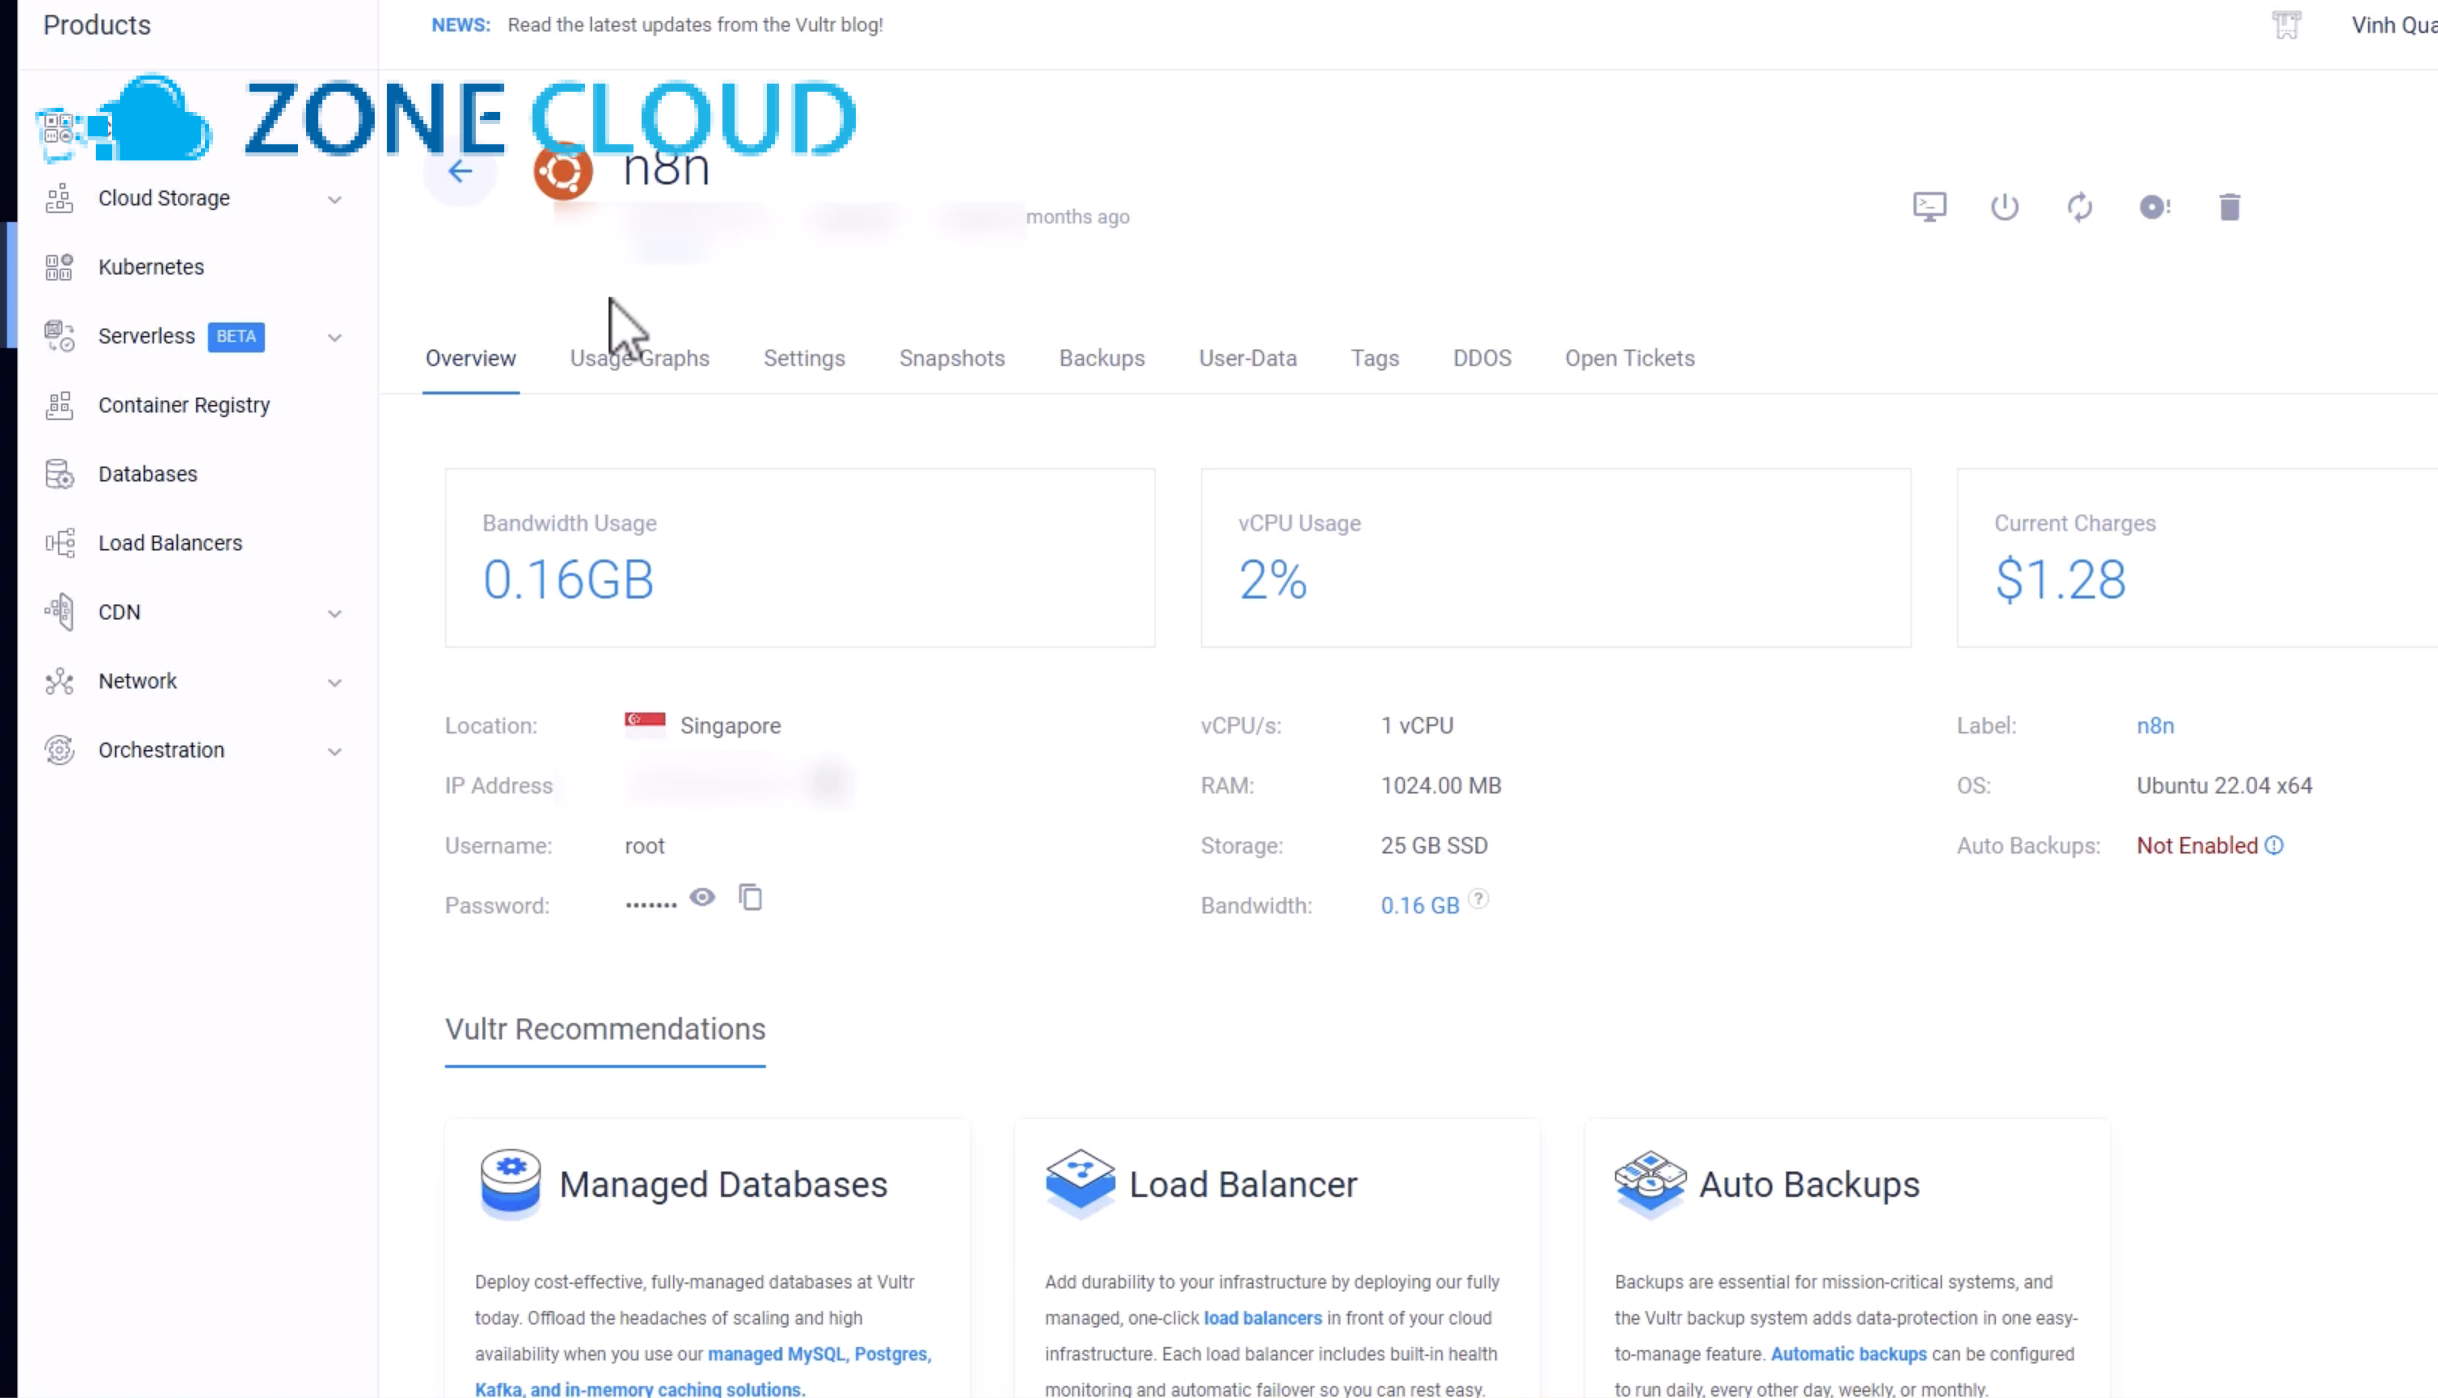Click the Vultr Recommendations heading
The width and height of the screenshot is (2438, 1398).
click(x=605, y=1029)
